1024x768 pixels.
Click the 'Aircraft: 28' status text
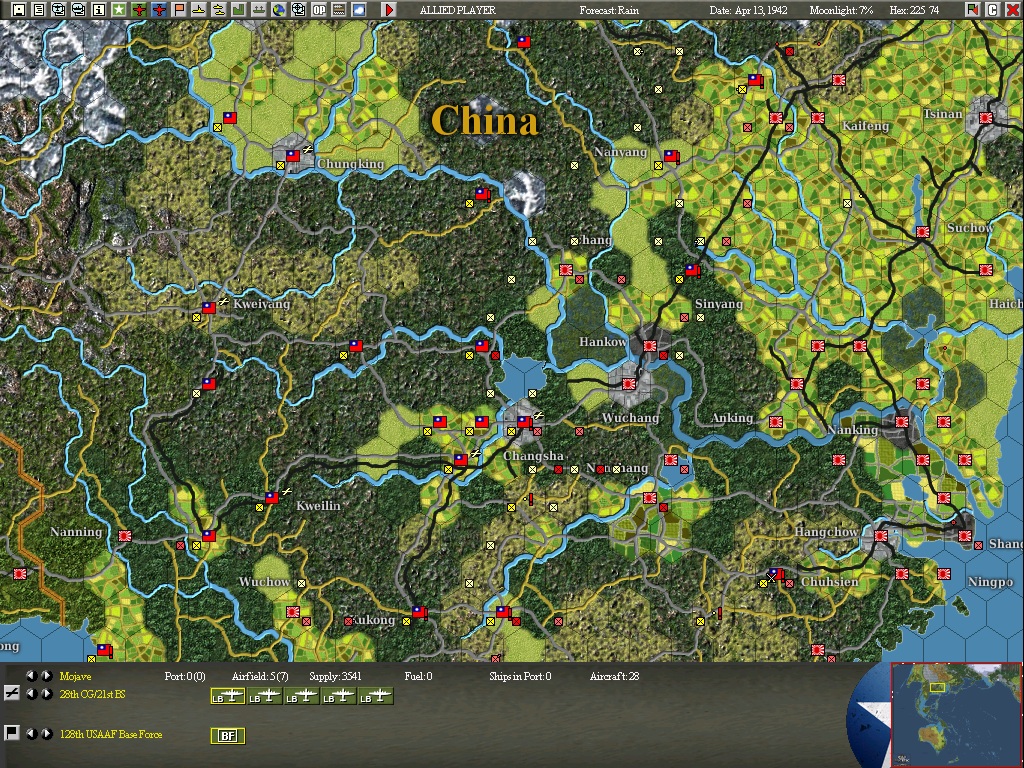[614, 676]
